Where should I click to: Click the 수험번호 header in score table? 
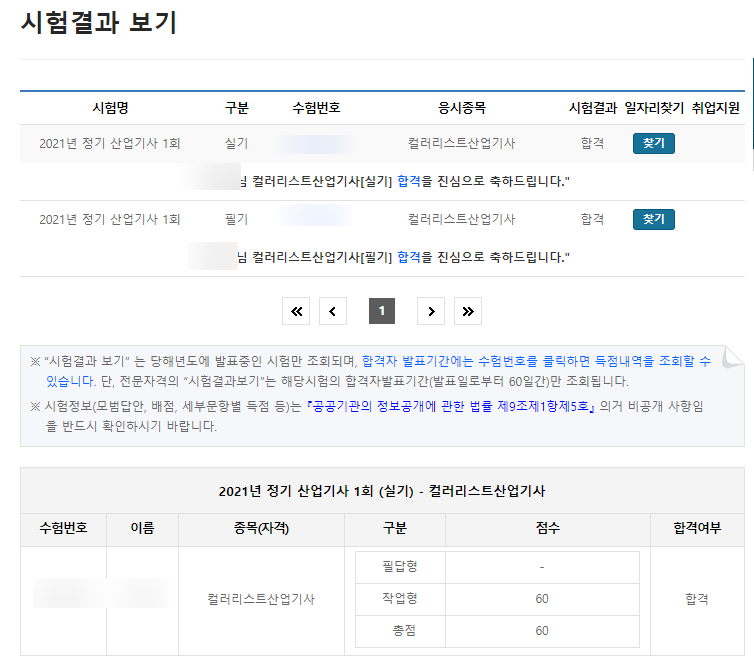coord(63,528)
